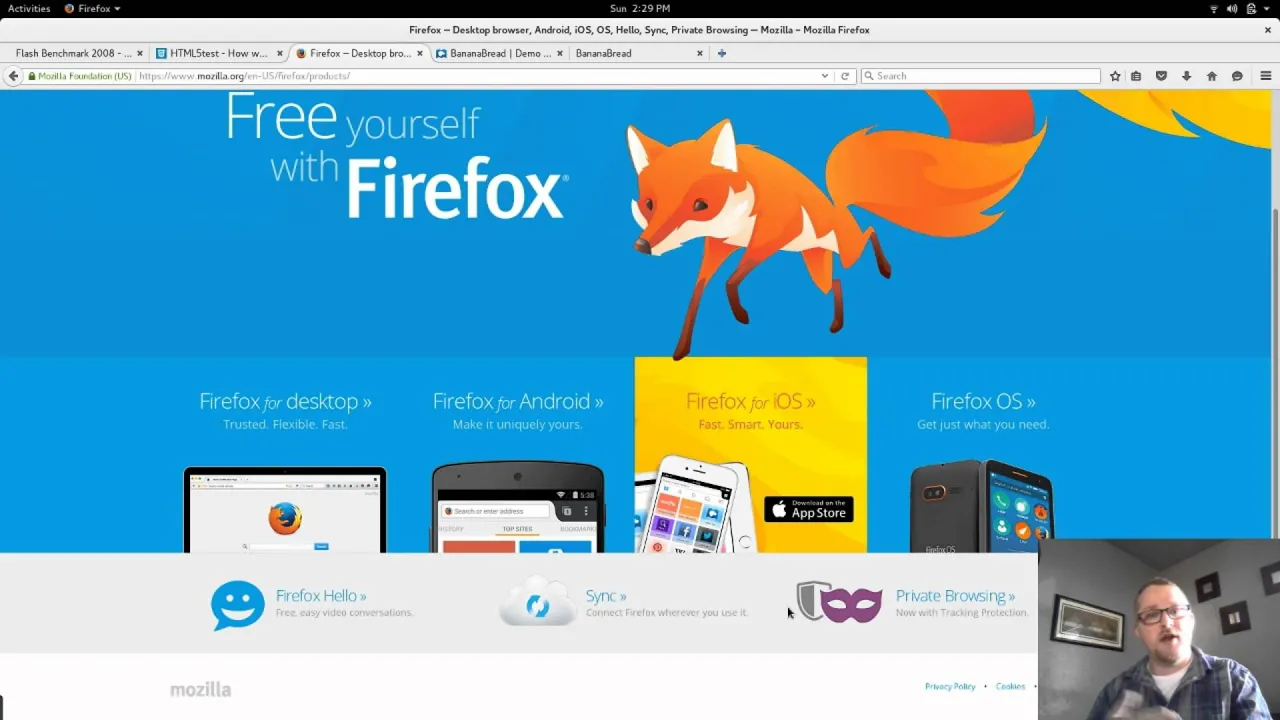This screenshot has width=1280, height=720.
Task: Click the 'Make it uniquely yours.' tagline
Action: [518, 425]
